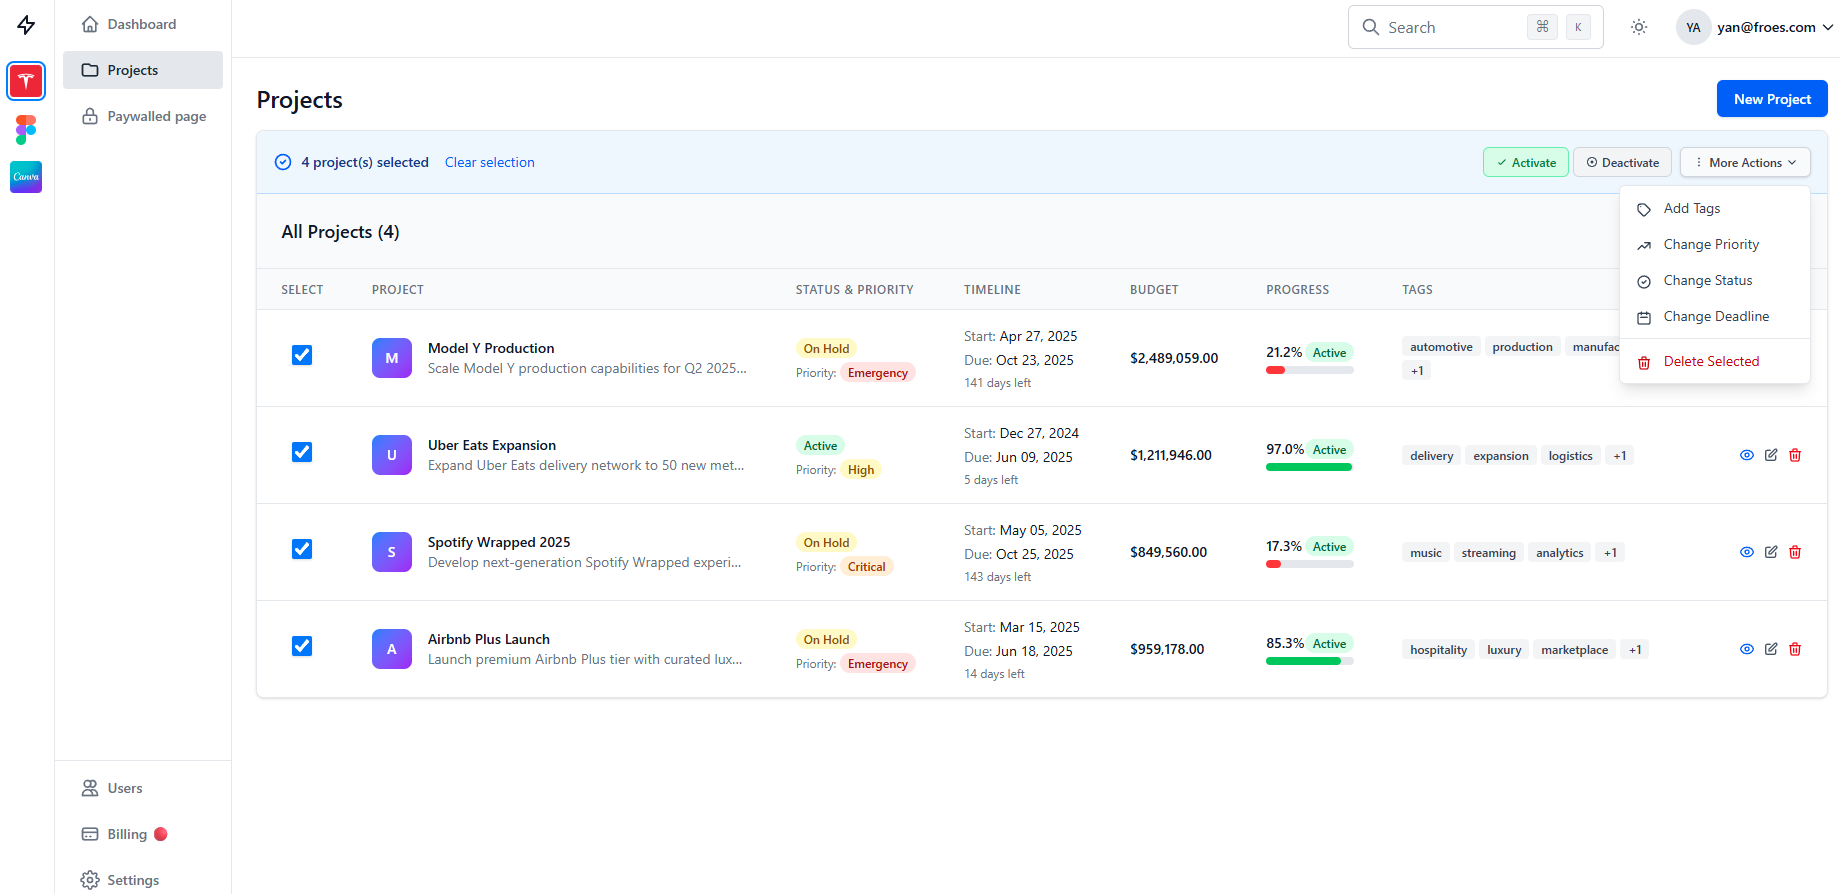1840x894 pixels.
Task: Uncheck Spotify Wrapped 2025 checkbox
Action: click(302, 549)
